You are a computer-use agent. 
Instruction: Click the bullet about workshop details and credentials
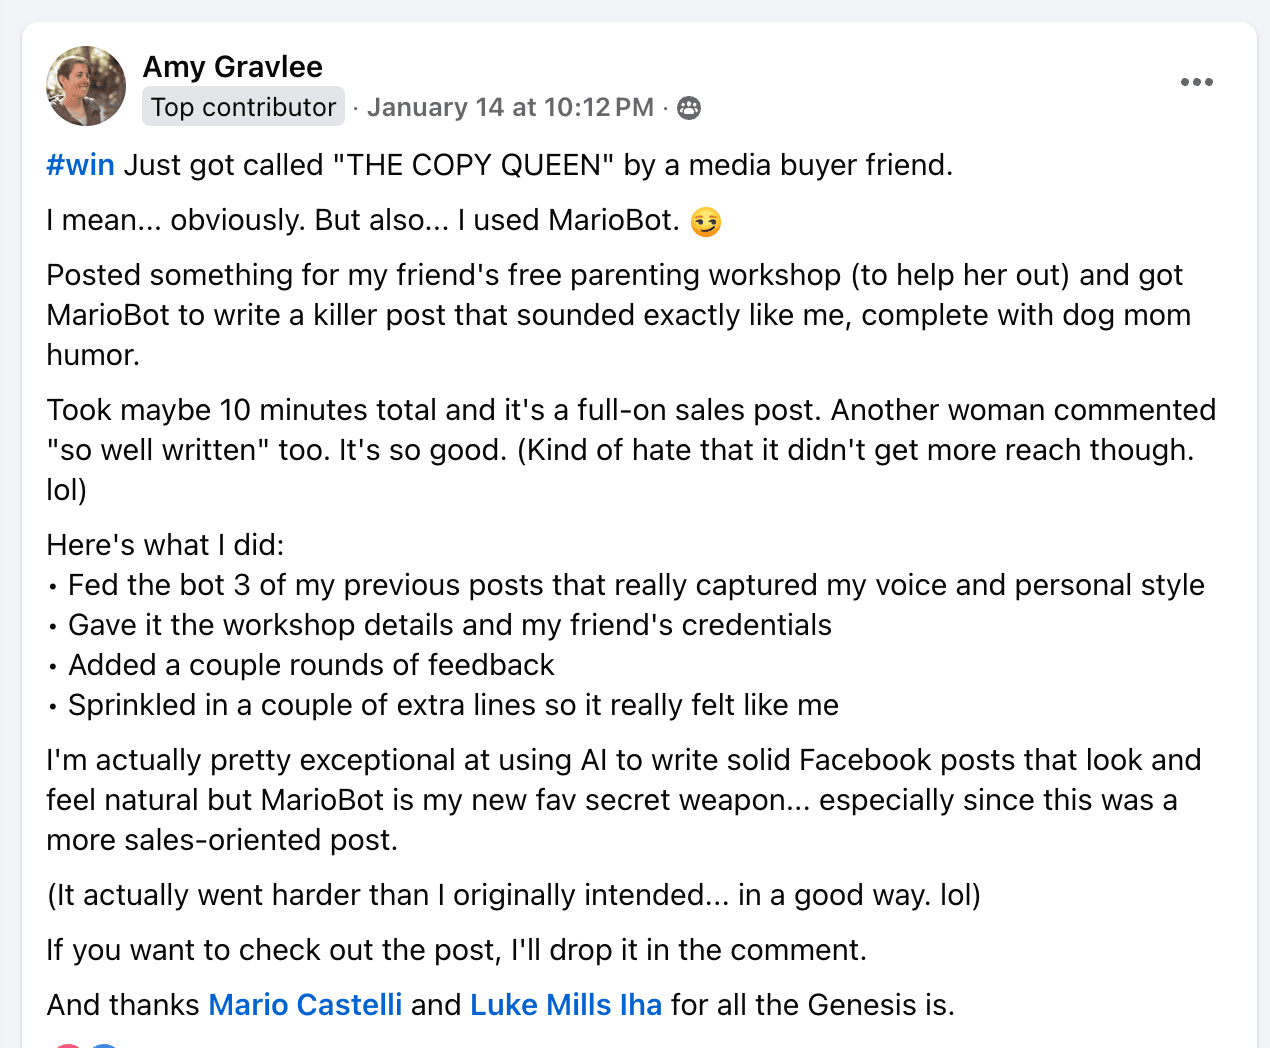pyautogui.click(x=449, y=625)
